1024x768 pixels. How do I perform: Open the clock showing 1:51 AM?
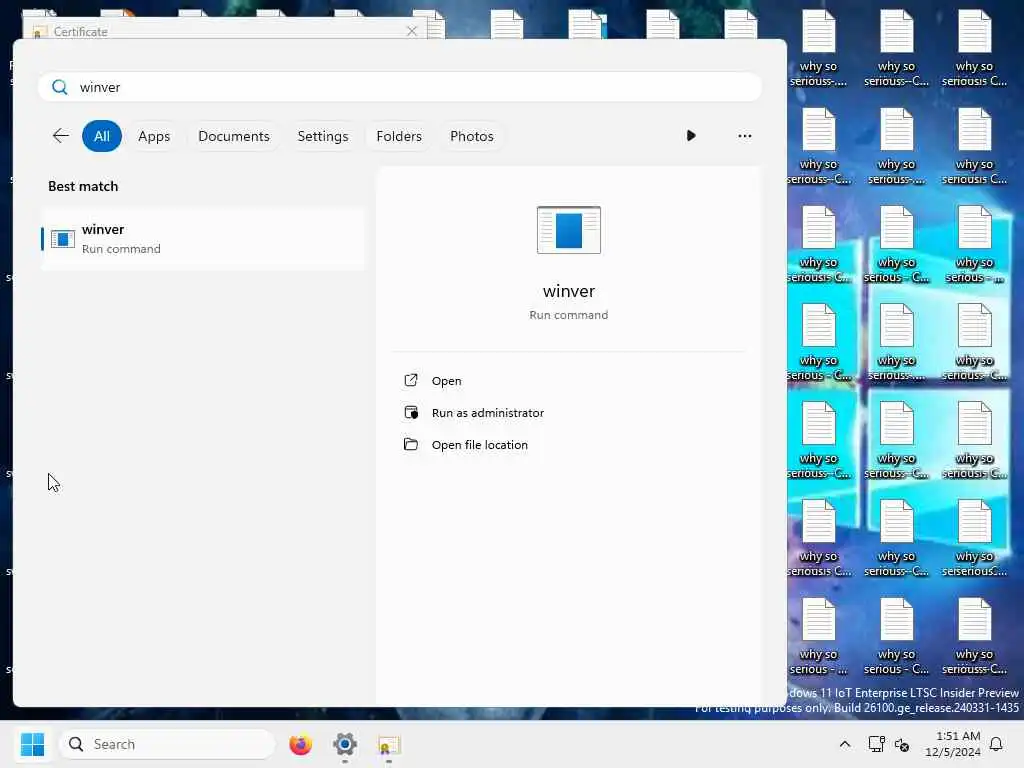tap(953, 744)
